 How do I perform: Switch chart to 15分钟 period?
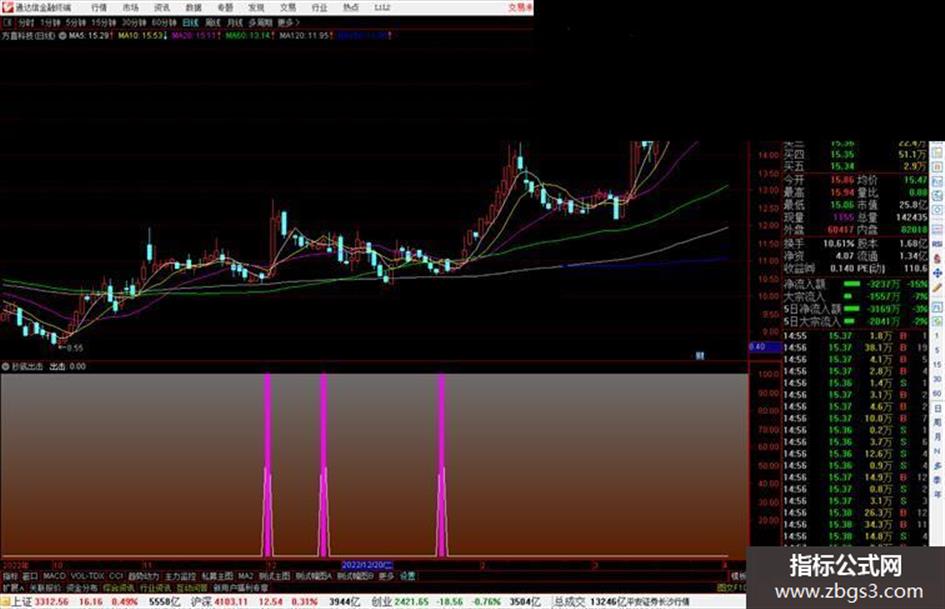tap(103, 22)
